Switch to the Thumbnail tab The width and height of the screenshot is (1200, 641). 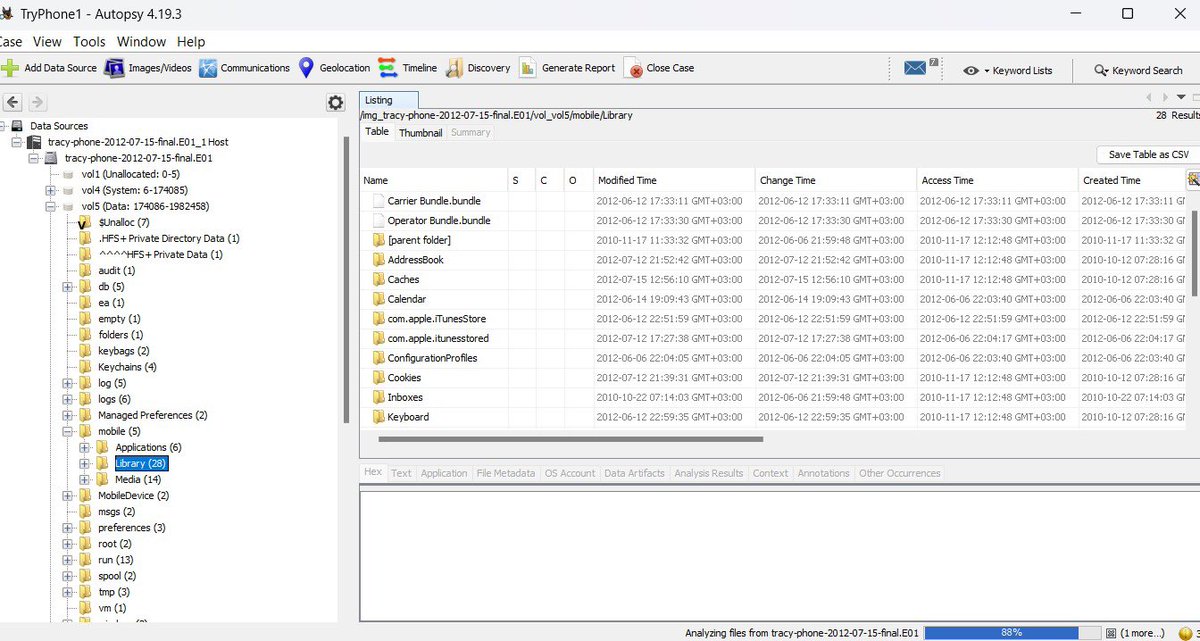coord(420,132)
